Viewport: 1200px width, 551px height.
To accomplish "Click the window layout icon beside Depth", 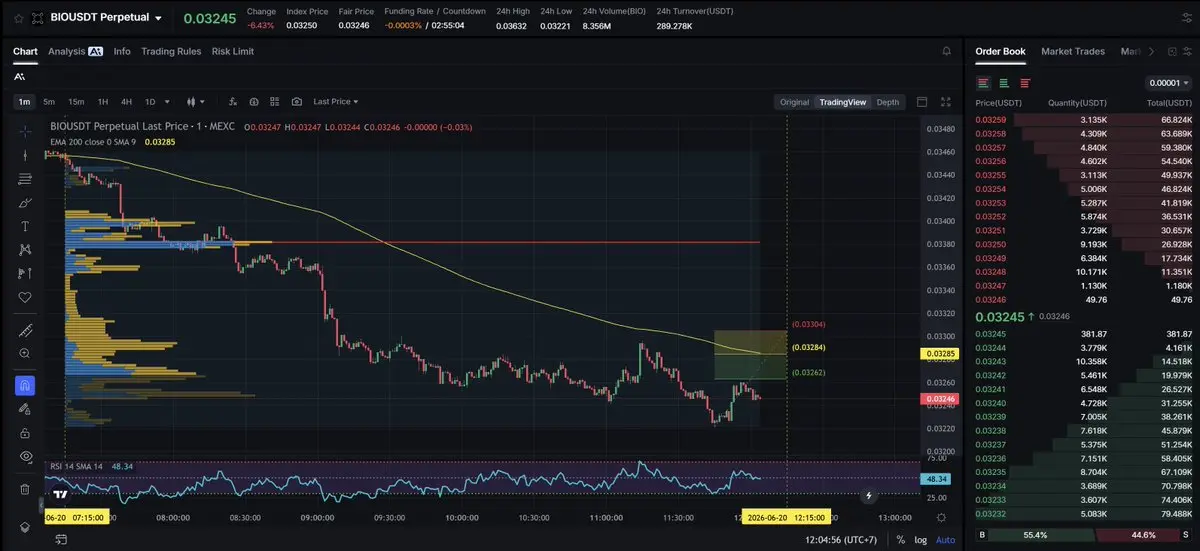I will pyautogui.click(x=921, y=102).
